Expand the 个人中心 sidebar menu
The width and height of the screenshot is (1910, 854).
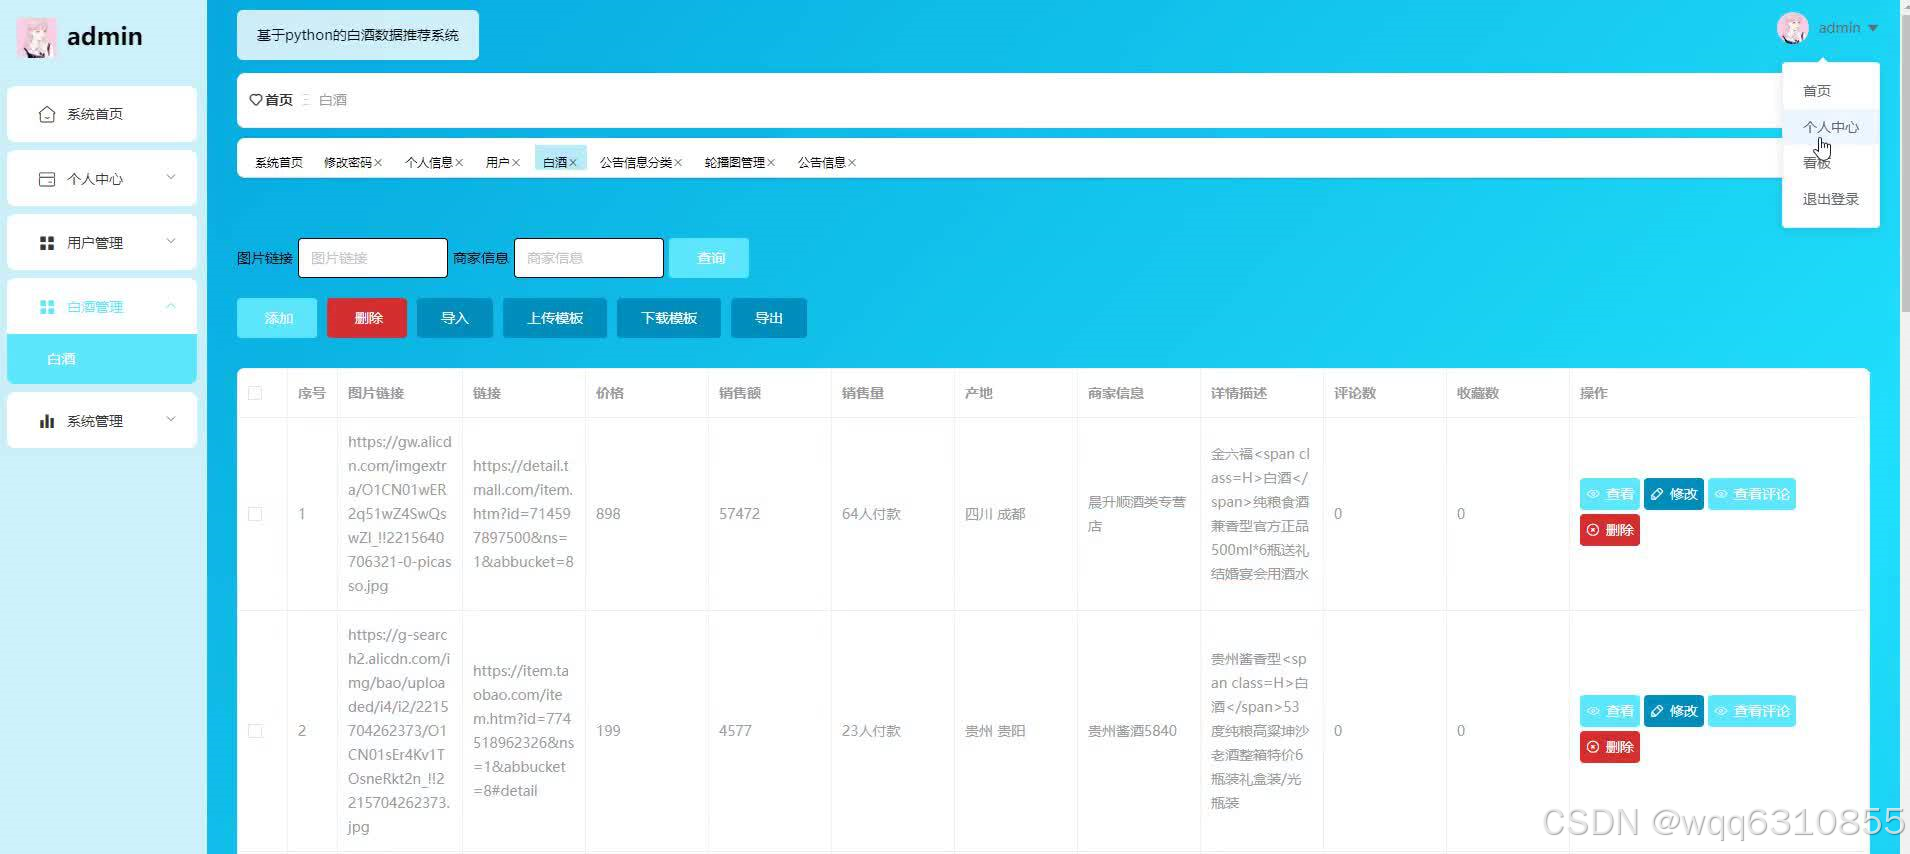coord(171,178)
